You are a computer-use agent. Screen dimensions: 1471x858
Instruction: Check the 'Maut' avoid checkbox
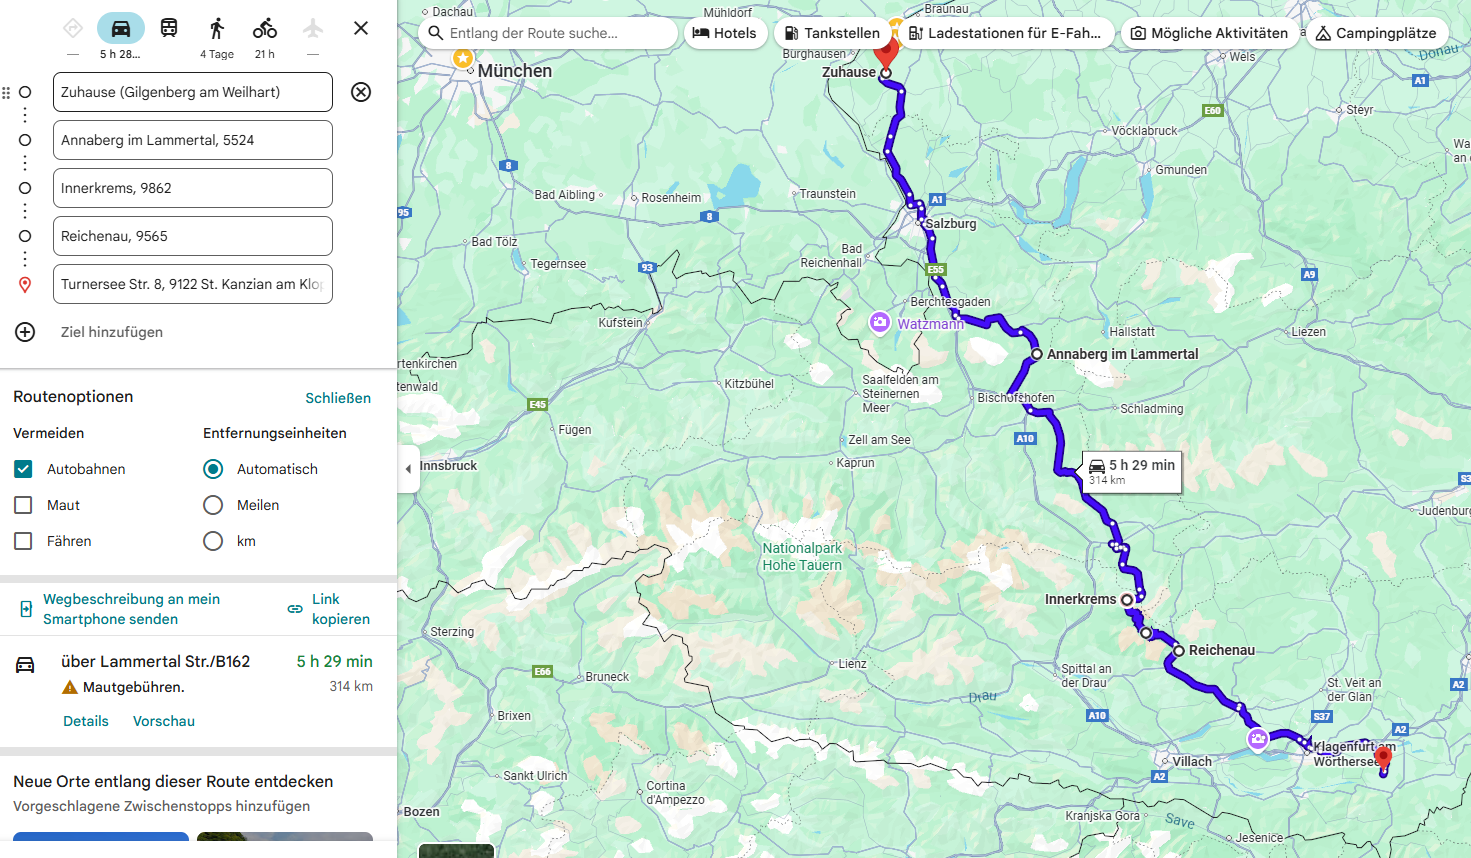point(23,505)
